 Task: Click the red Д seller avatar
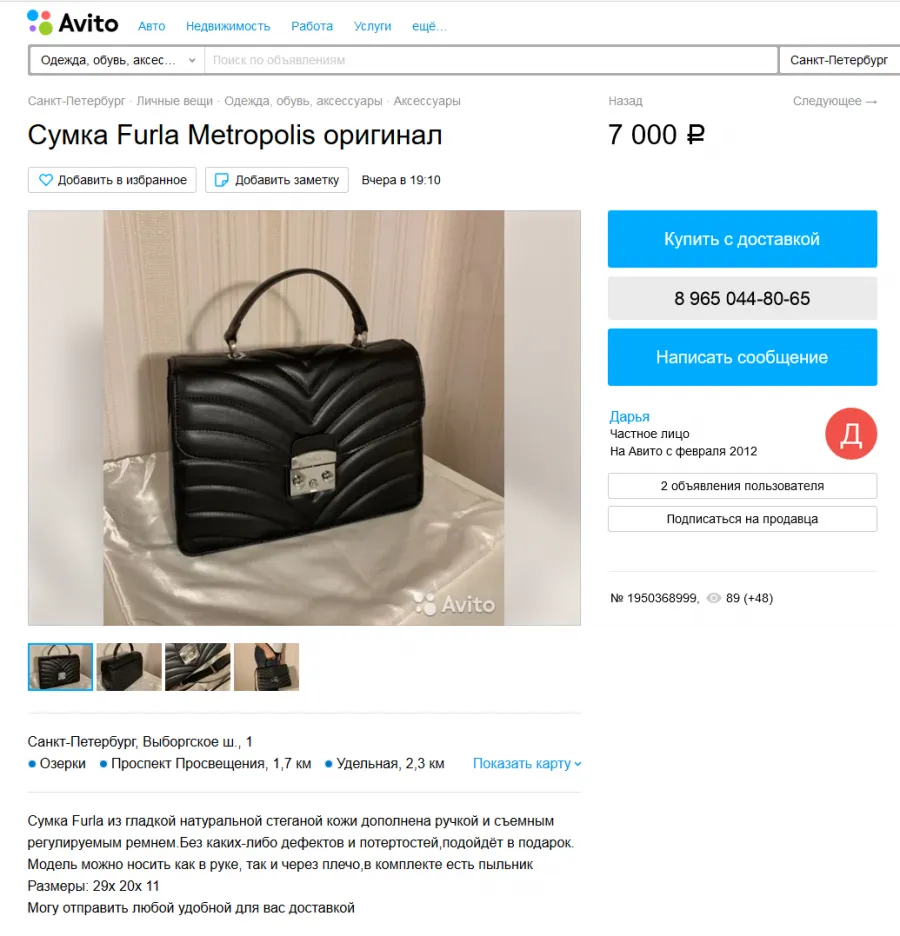(851, 433)
